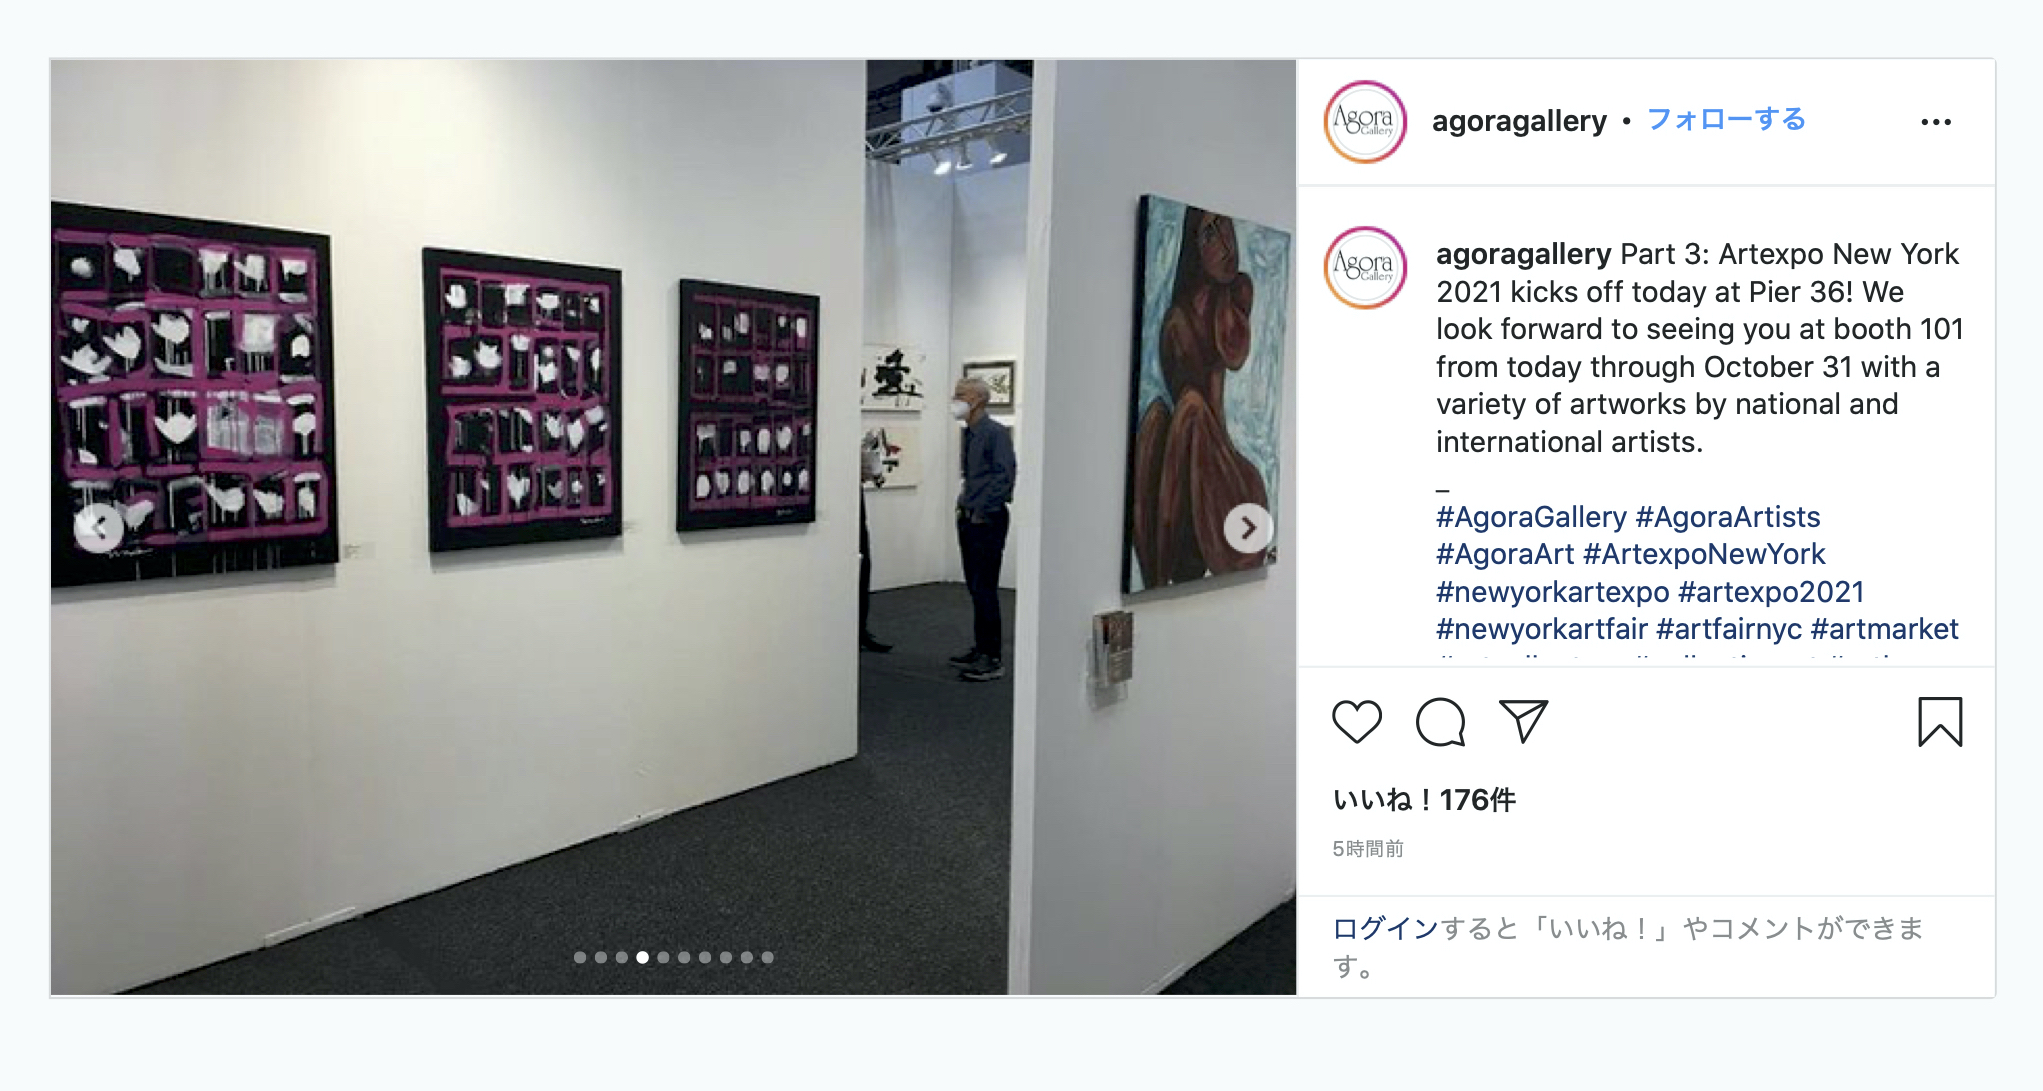This screenshot has width=2043, height=1091.
Task: Open comments via the speech bubble icon
Action: point(1440,722)
